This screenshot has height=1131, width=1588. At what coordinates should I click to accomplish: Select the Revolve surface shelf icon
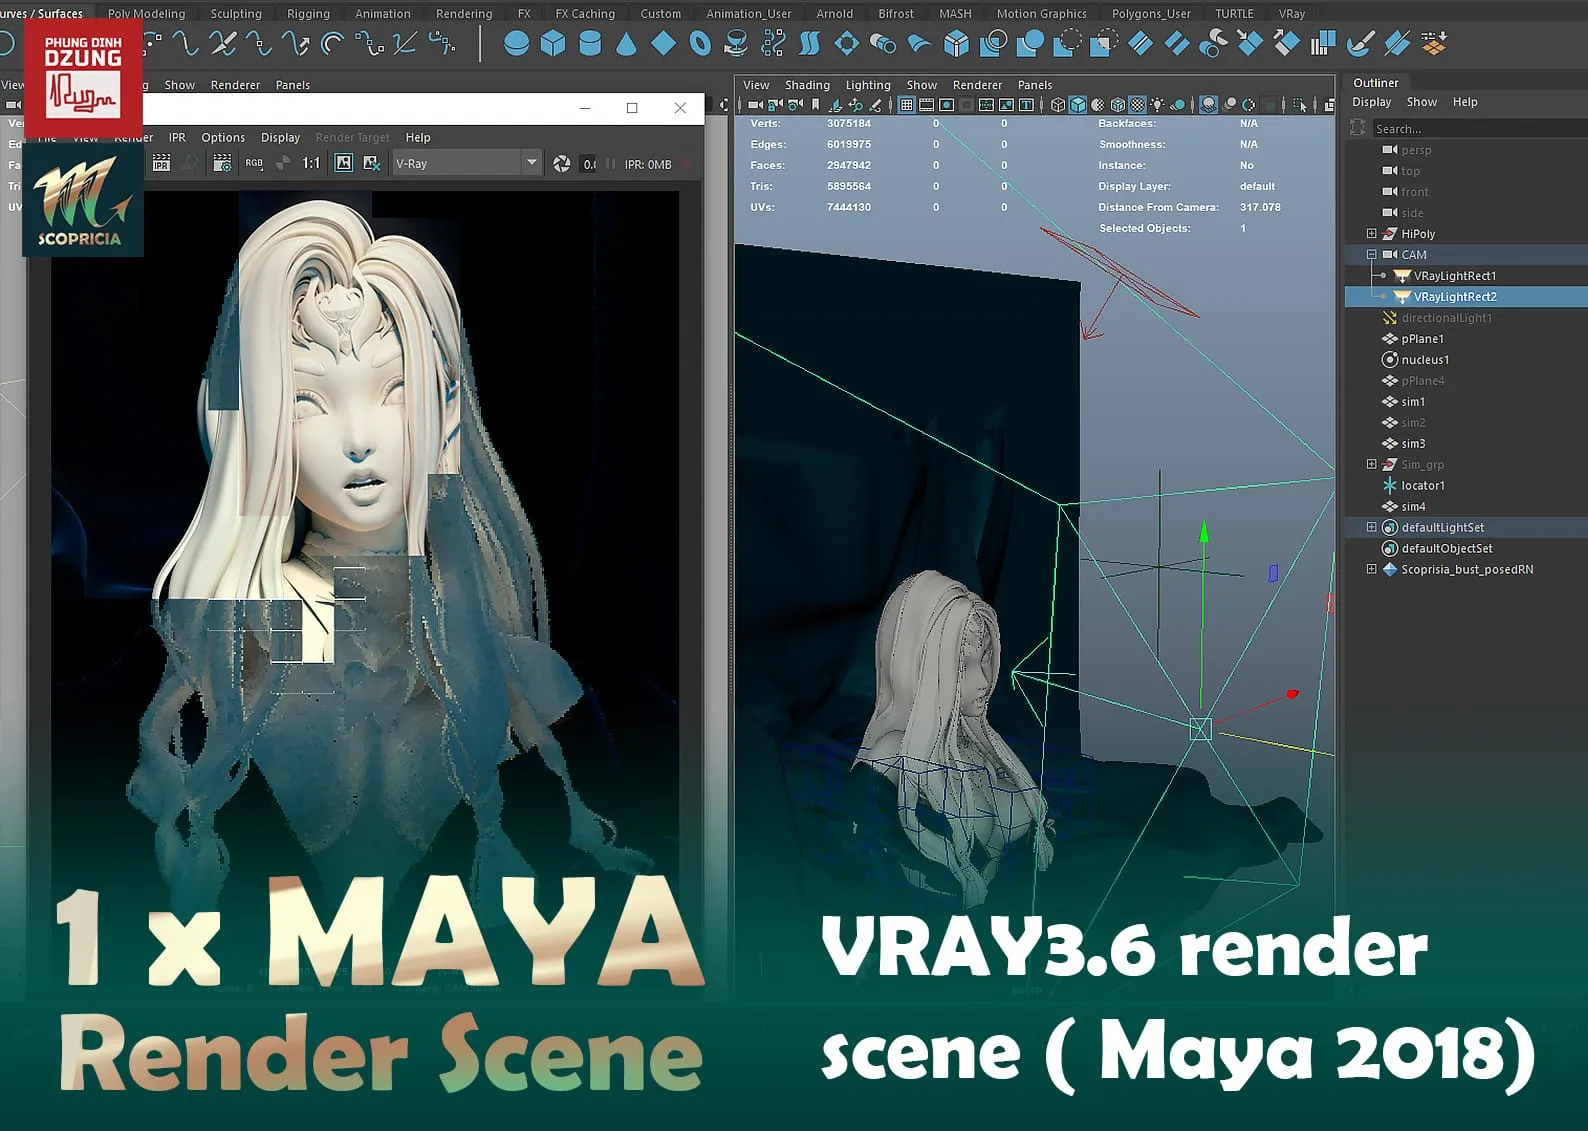click(x=736, y=44)
